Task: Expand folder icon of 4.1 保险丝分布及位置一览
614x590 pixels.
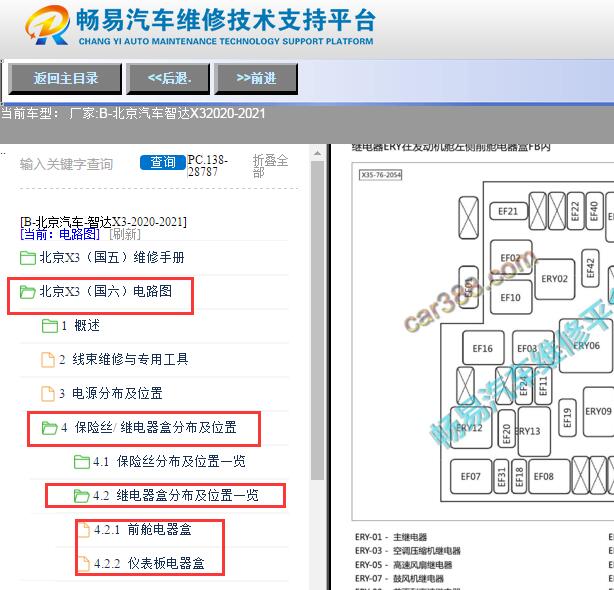Action: click(x=82, y=462)
